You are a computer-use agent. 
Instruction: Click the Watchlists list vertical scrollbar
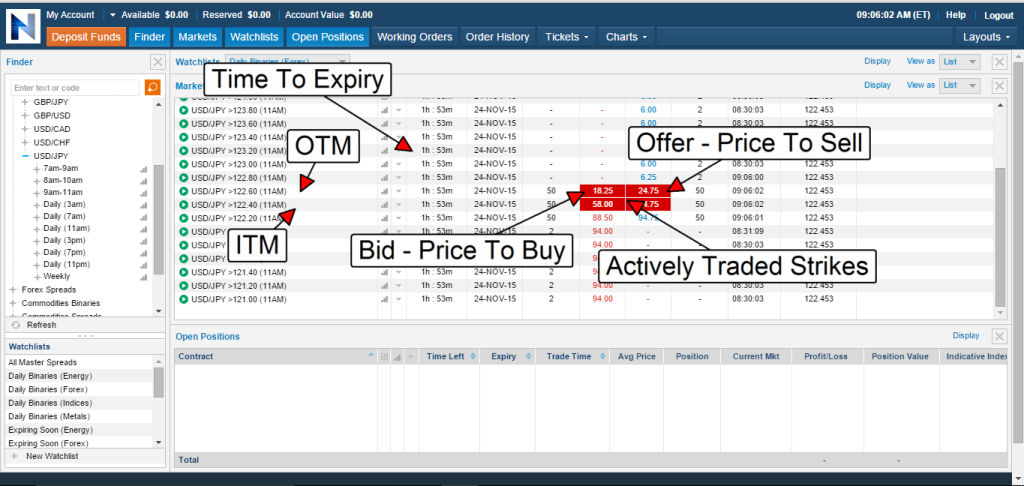click(159, 382)
